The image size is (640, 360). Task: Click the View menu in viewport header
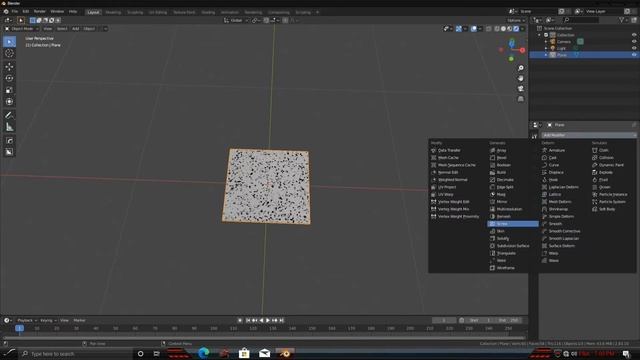coord(48,29)
